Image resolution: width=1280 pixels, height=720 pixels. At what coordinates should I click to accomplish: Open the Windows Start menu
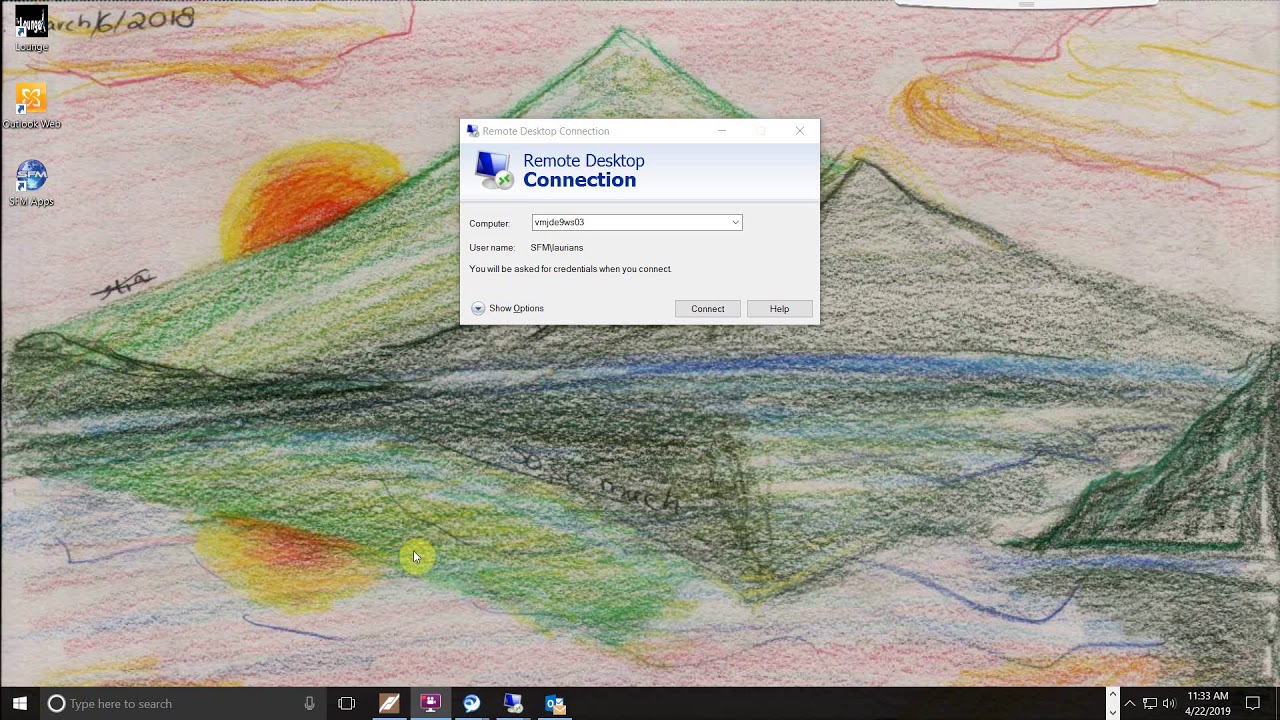point(19,703)
